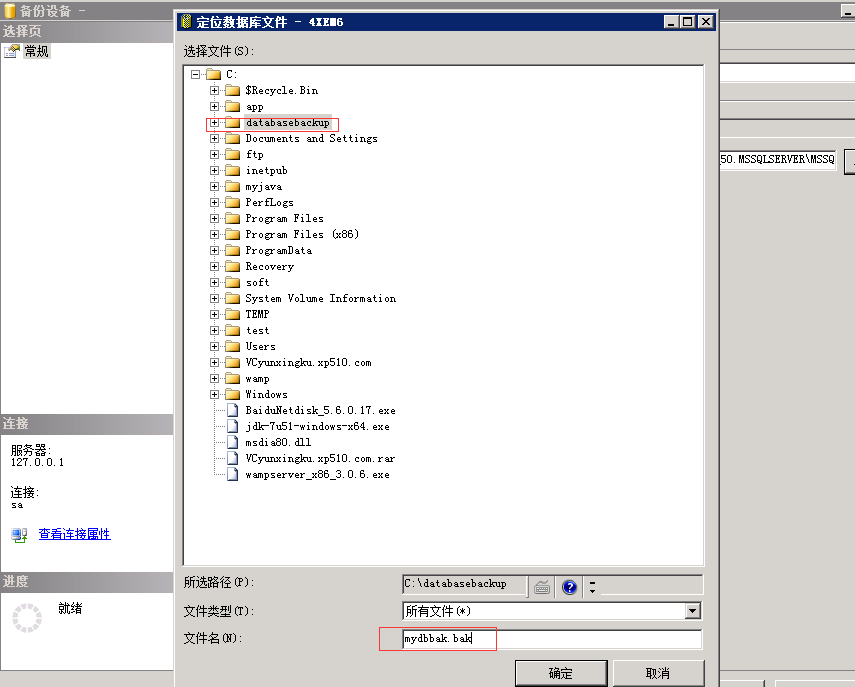Click the 所选路径 path field
Viewport: 855px width, 687px height.
pos(465,584)
